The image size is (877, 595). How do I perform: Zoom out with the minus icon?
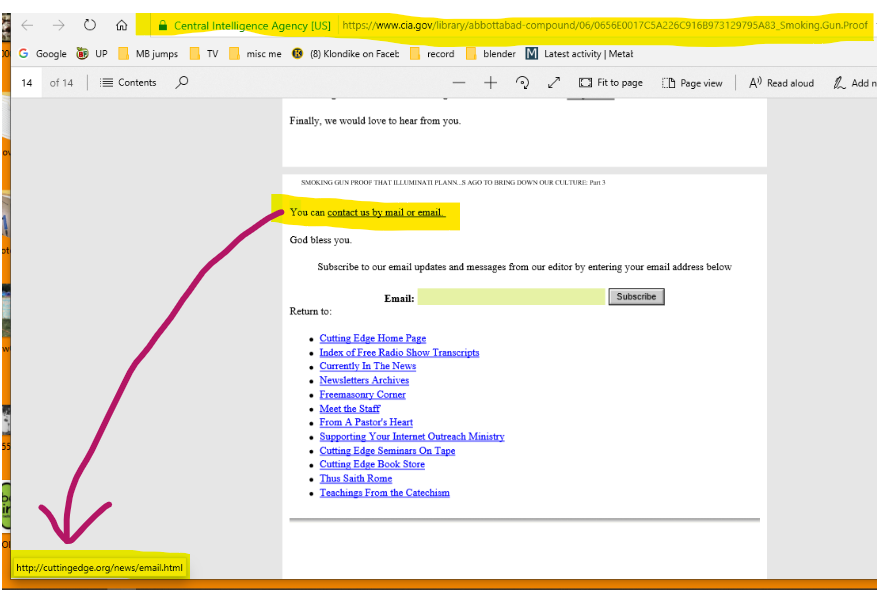click(x=459, y=83)
